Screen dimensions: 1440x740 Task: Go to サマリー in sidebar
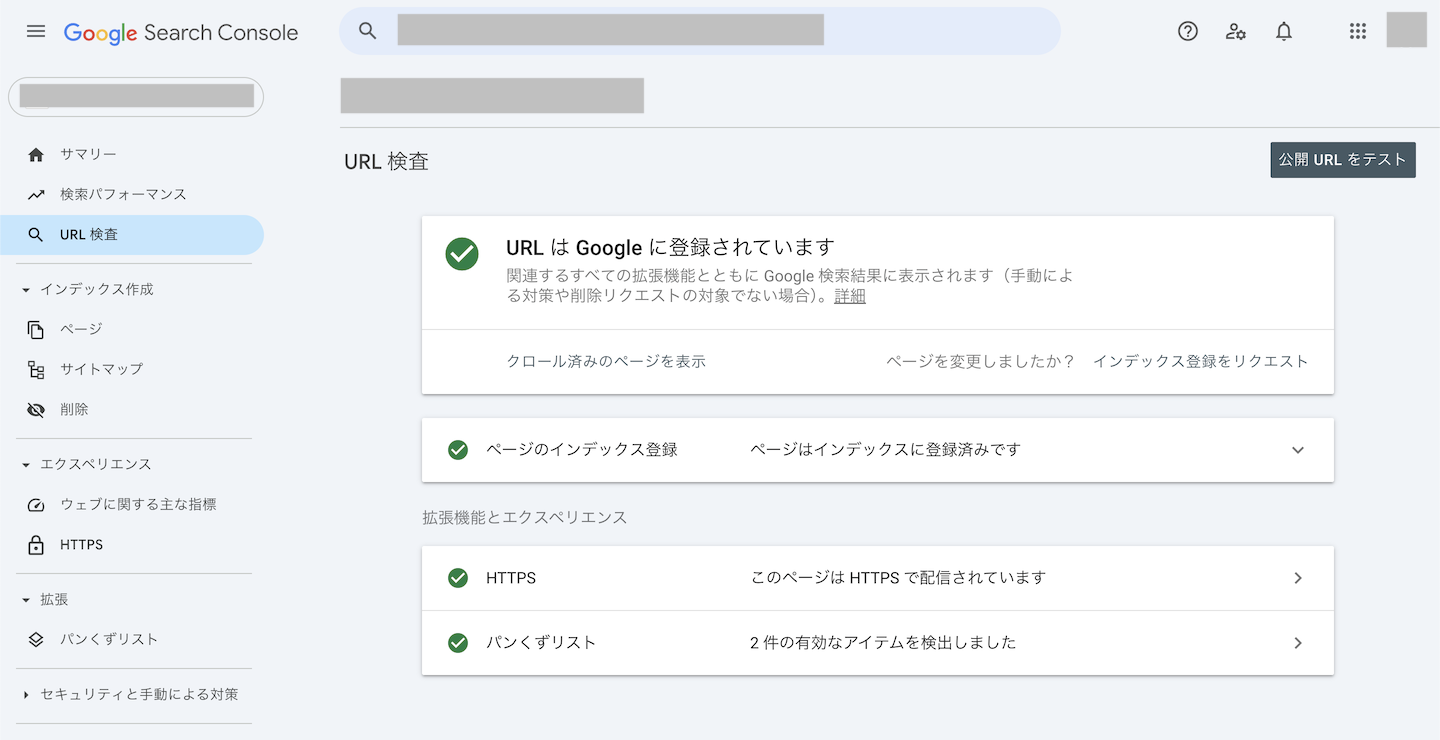132,154
